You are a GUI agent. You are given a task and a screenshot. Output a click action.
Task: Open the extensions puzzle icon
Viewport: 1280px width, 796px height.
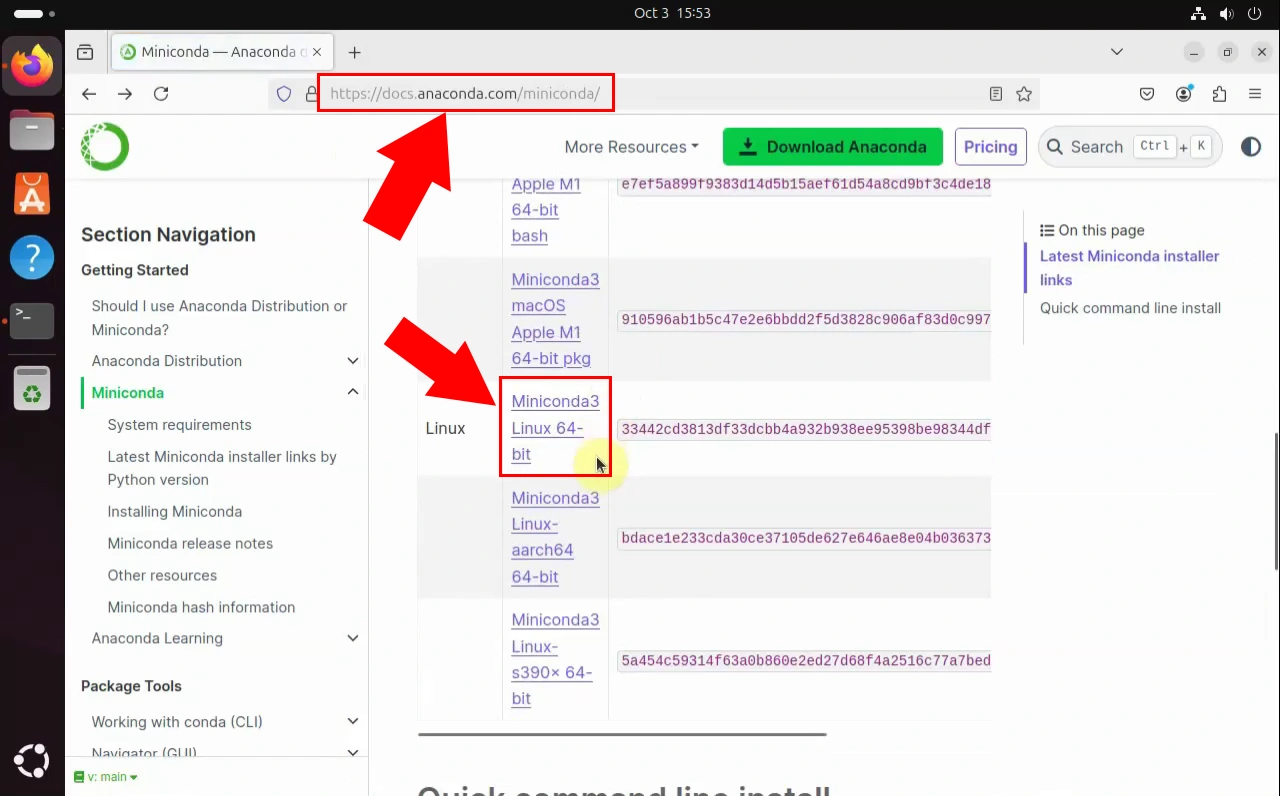(1219, 94)
